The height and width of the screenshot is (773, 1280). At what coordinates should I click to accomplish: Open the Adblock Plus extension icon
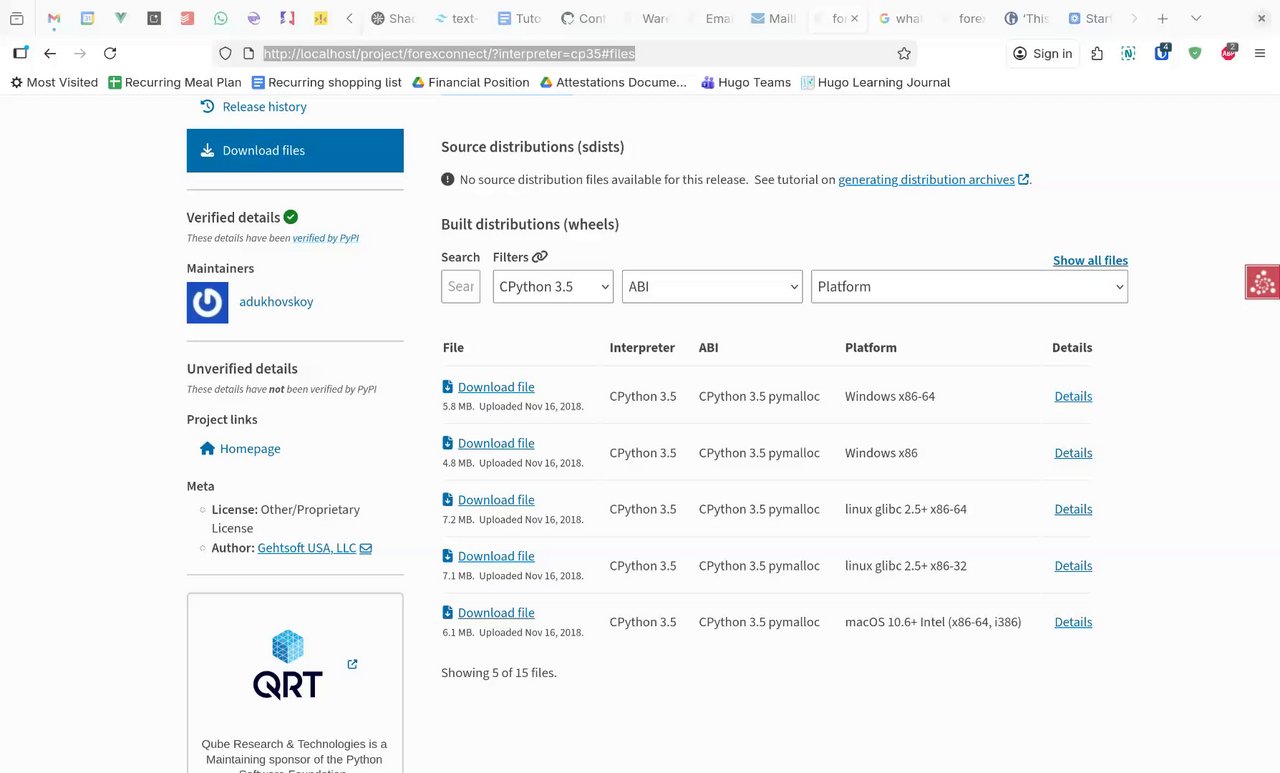[1229, 54]
